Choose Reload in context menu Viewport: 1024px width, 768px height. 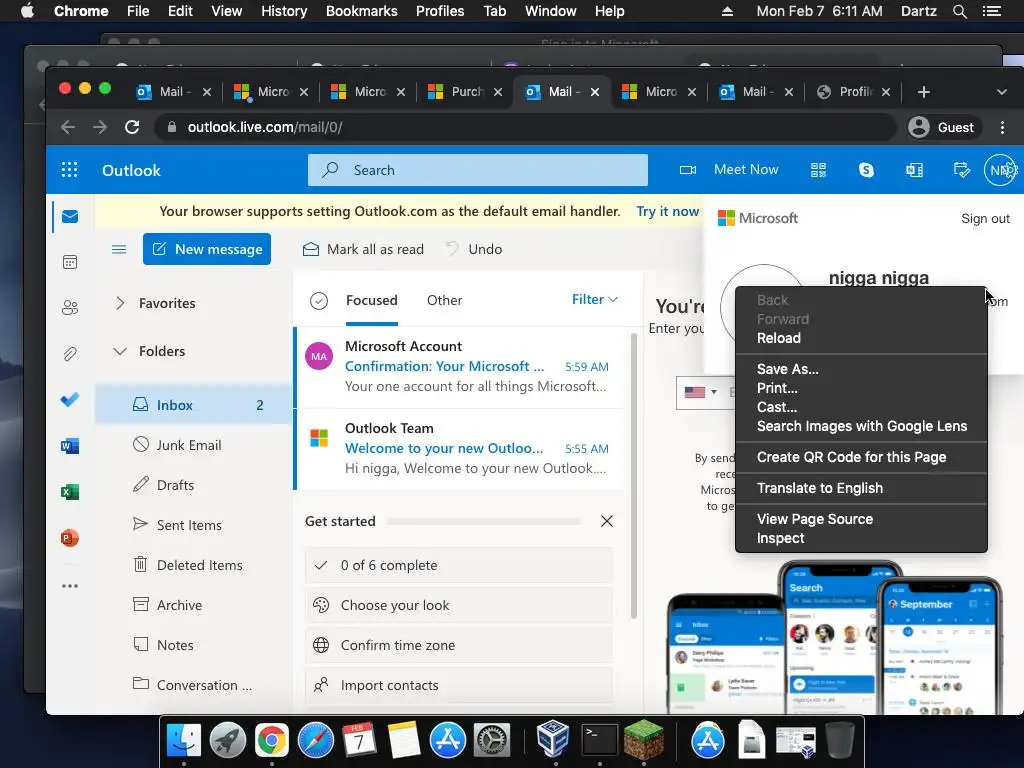(861, 338)
